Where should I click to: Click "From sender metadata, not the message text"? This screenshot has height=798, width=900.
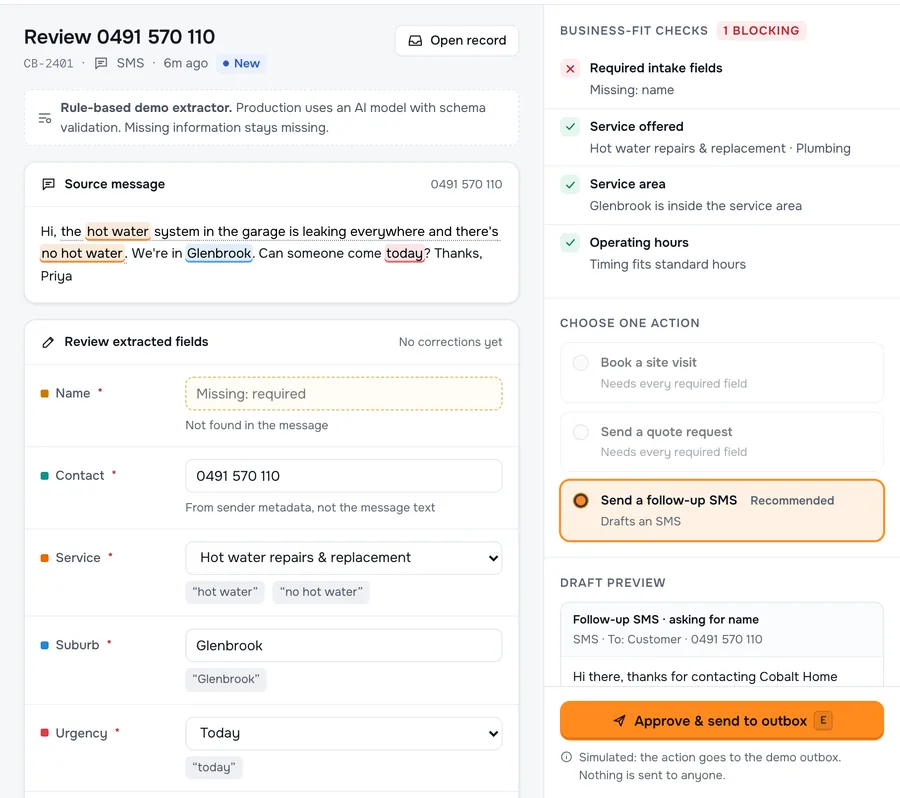point(310,508)
